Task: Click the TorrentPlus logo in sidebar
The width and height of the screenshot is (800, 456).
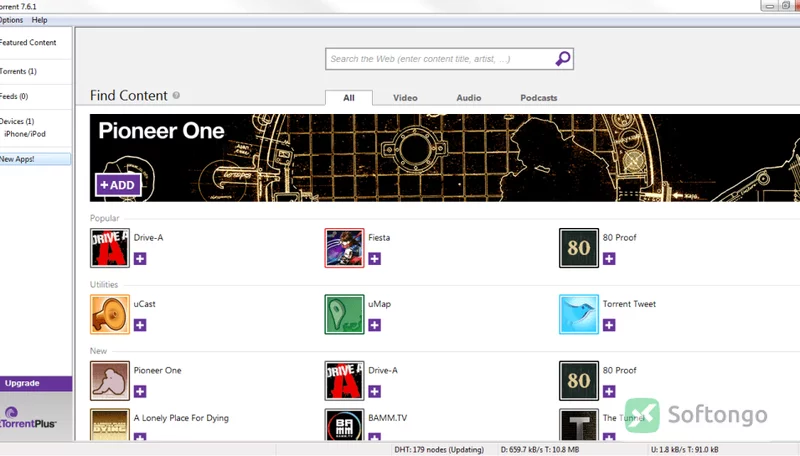Action: pos(28,418)
